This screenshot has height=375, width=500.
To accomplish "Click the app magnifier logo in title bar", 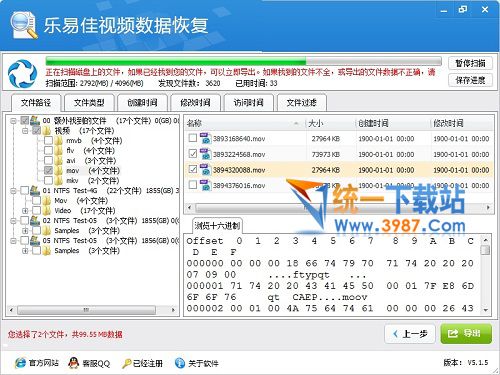I will [x=23, y=25].
